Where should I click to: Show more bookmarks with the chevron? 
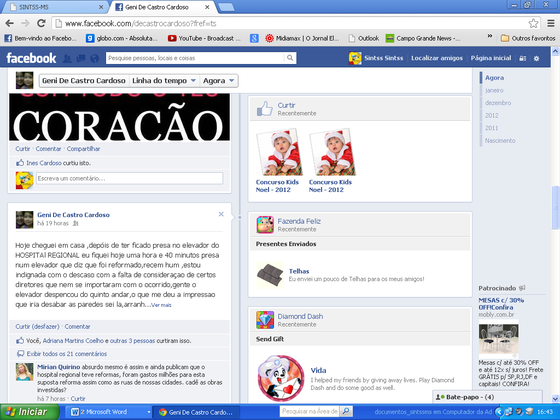[490, 36]
